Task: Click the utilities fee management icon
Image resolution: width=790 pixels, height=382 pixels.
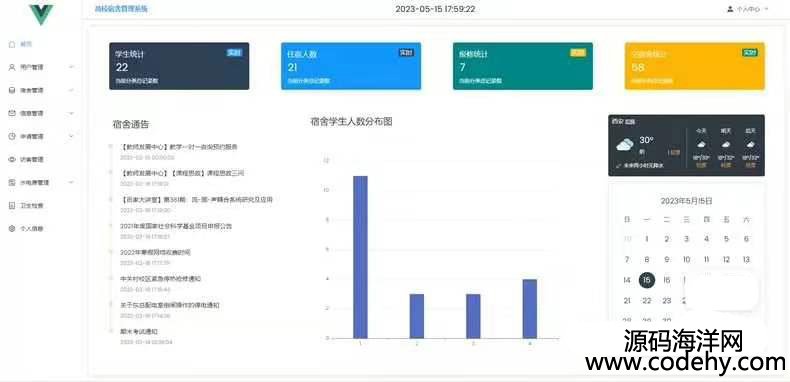Action: 12,182
